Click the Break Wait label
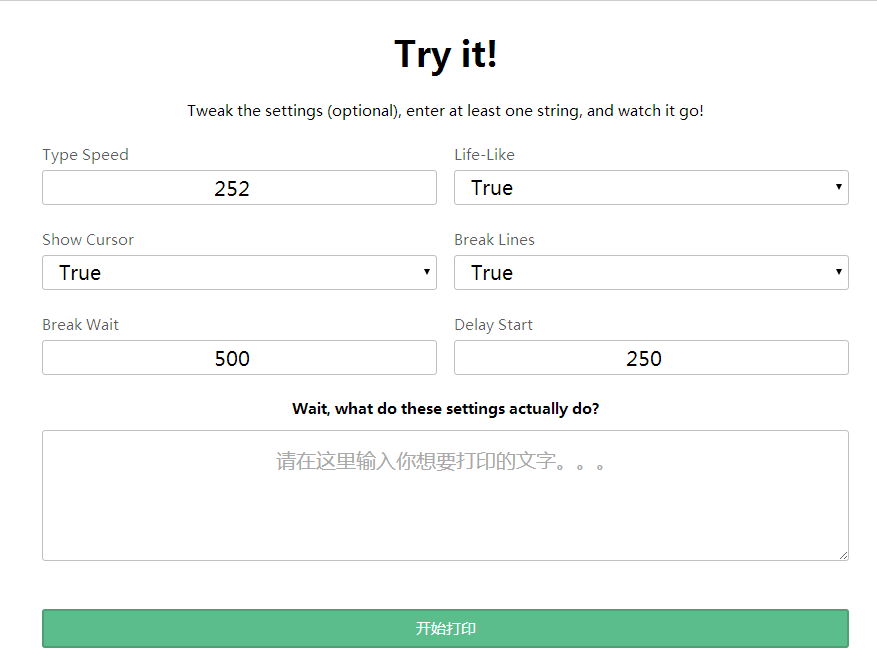 click(81, 325)
